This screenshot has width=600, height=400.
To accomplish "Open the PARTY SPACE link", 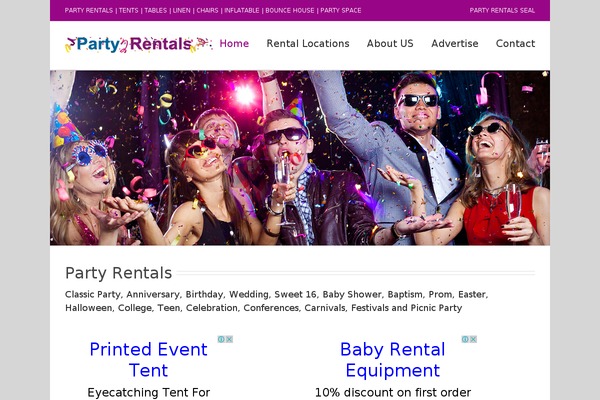I will [341, 10].
